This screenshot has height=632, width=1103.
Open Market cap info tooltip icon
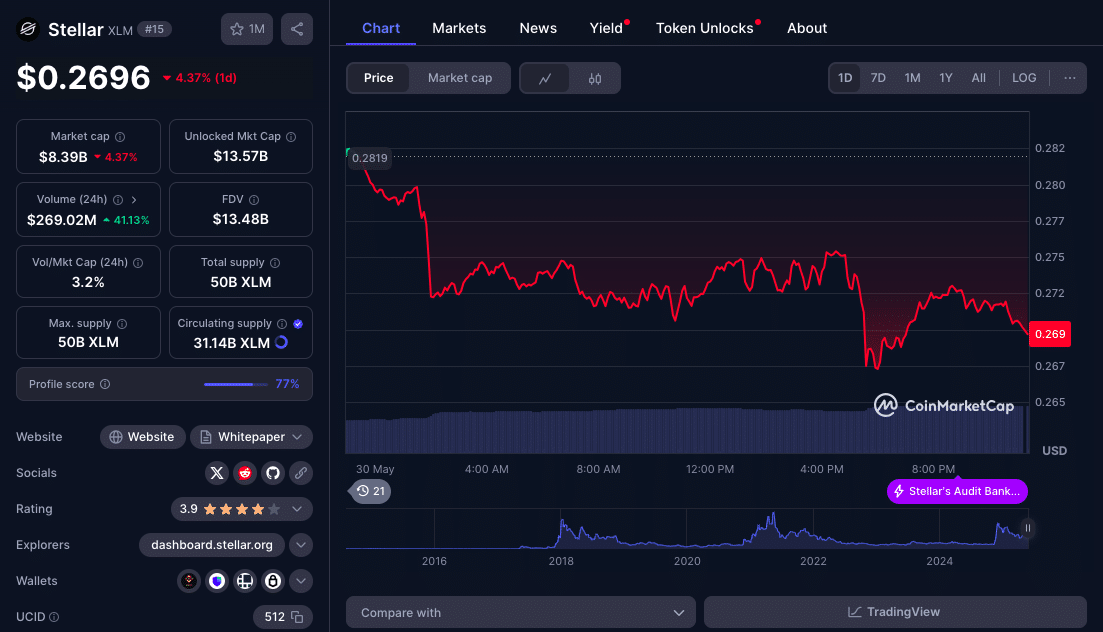[x=120, y=137]
